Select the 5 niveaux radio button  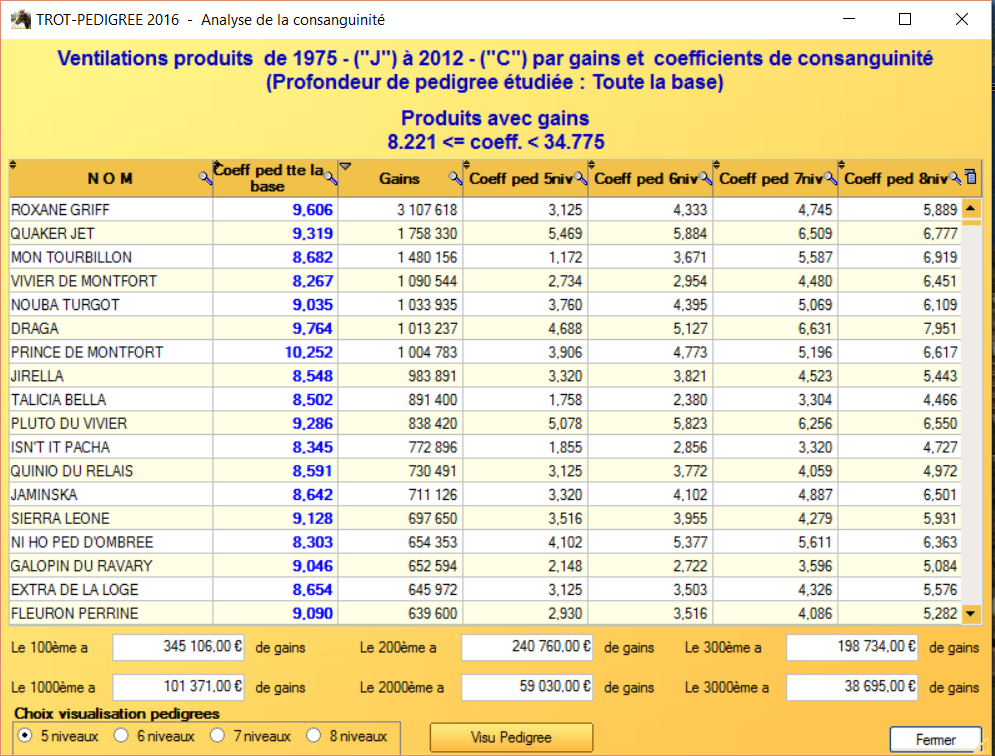(25, 736)
